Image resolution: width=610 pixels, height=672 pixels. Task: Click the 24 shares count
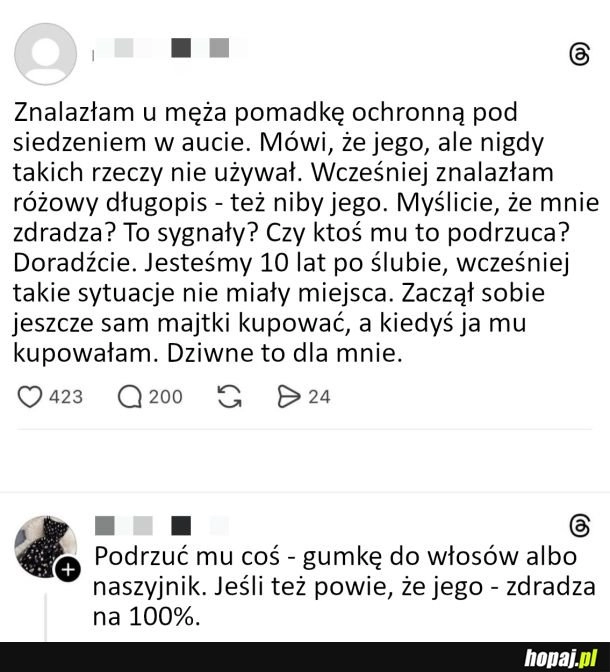(x=318, y=397)
